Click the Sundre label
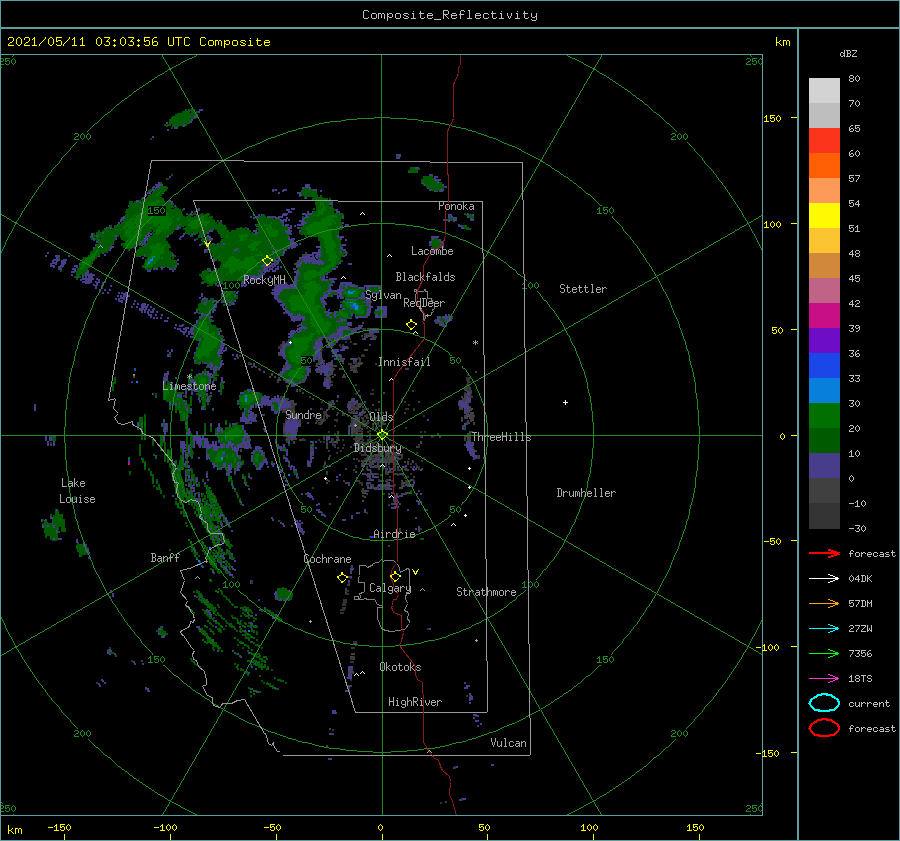 (x=303, y=414)
